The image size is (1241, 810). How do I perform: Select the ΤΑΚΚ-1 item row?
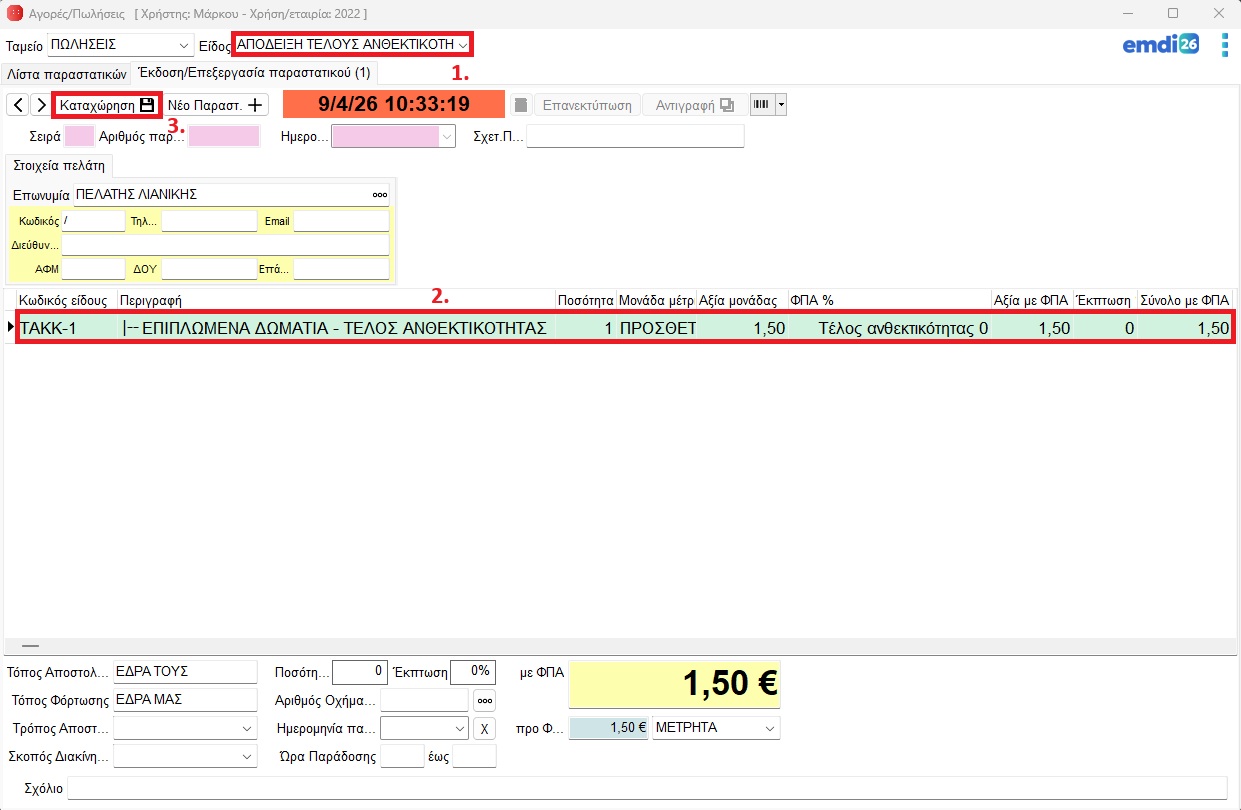[284, 328]
